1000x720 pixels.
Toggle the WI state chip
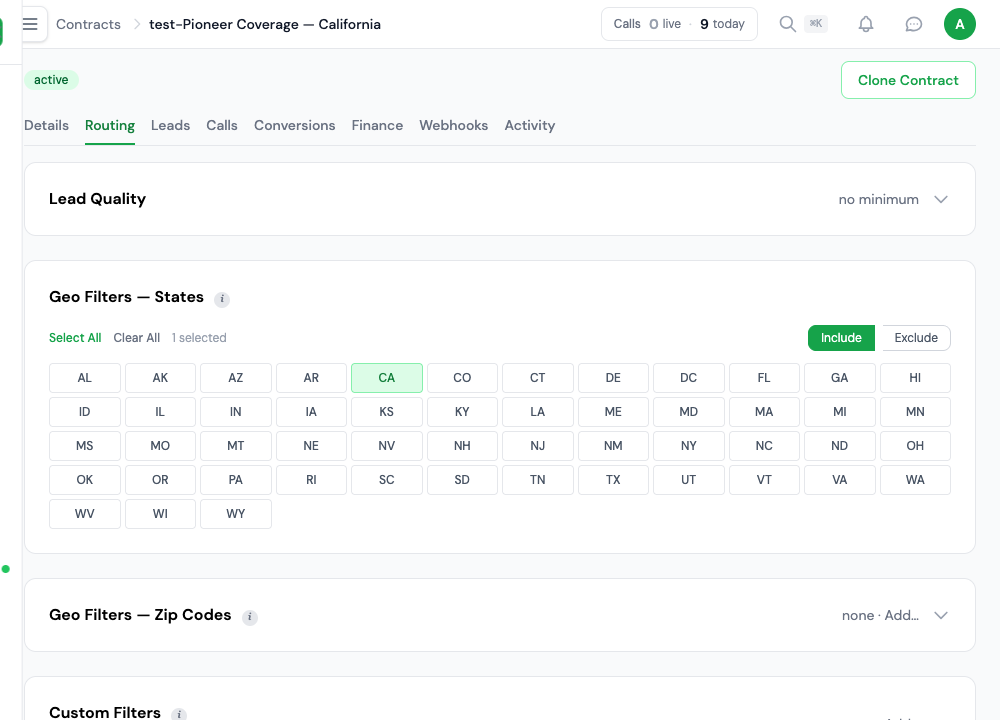(x=160, y=514)
